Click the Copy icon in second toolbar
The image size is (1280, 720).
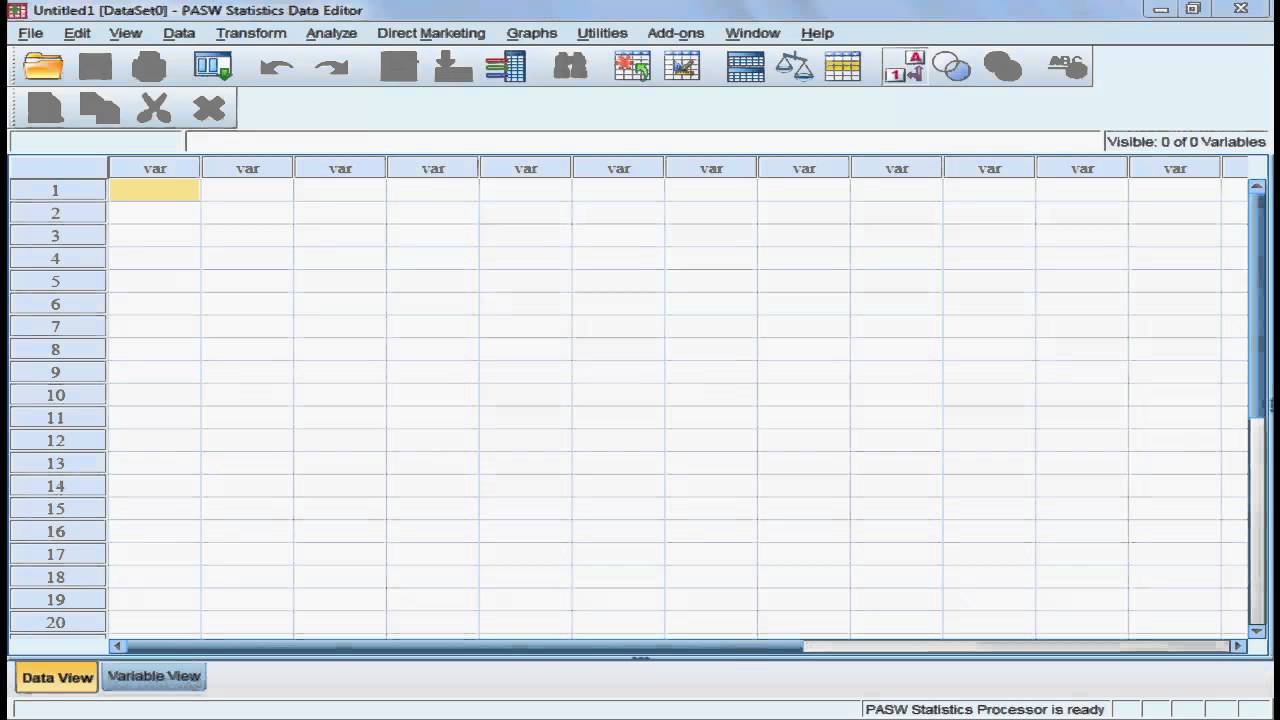point(100,108)
